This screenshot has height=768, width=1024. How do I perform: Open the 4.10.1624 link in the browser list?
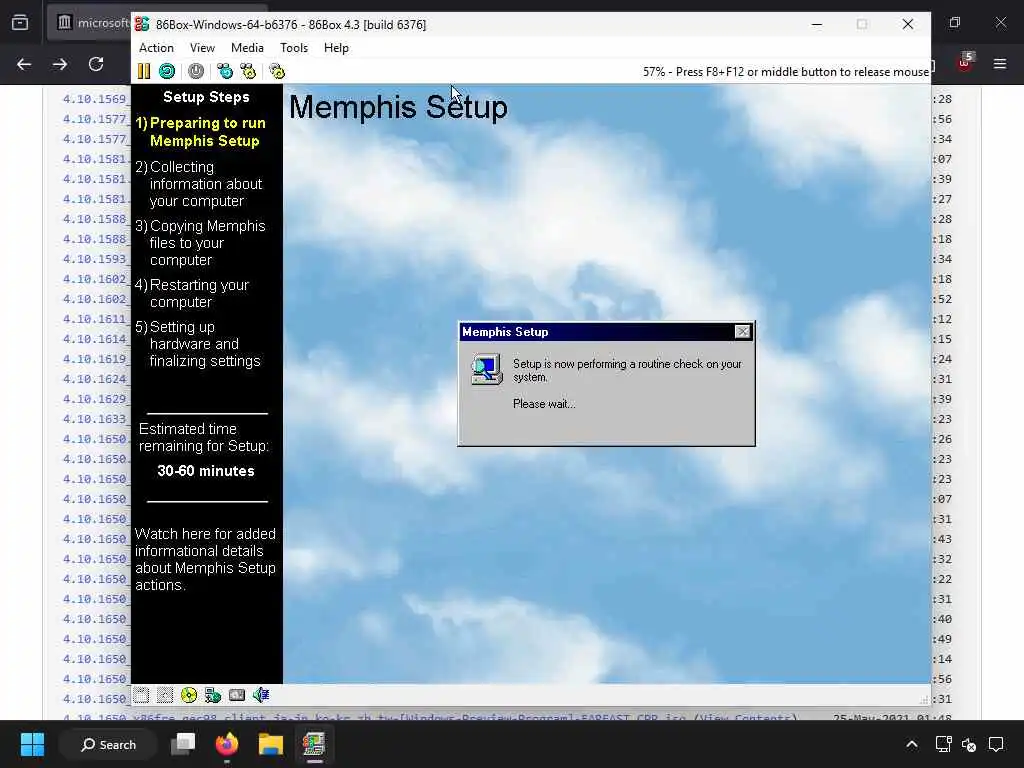coord(95,379)
